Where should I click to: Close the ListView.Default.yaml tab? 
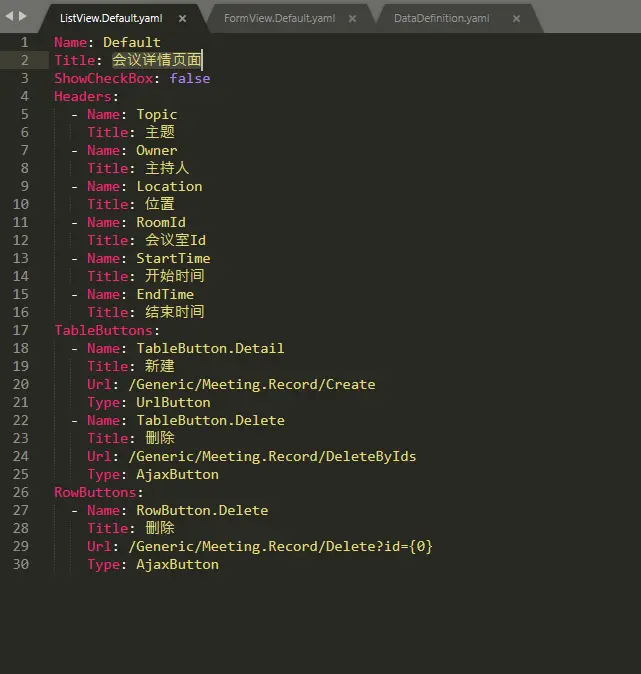pos(182,18)
